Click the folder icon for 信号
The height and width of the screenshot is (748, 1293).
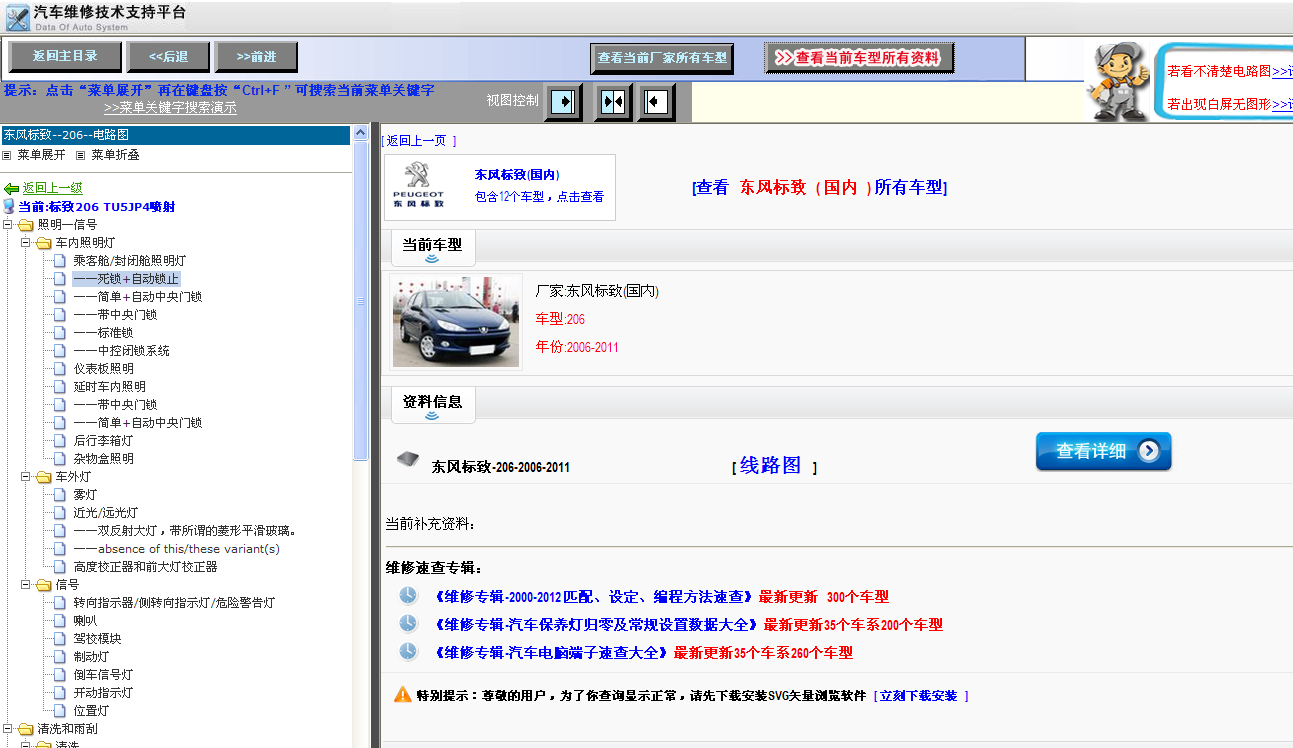(43, 585)
